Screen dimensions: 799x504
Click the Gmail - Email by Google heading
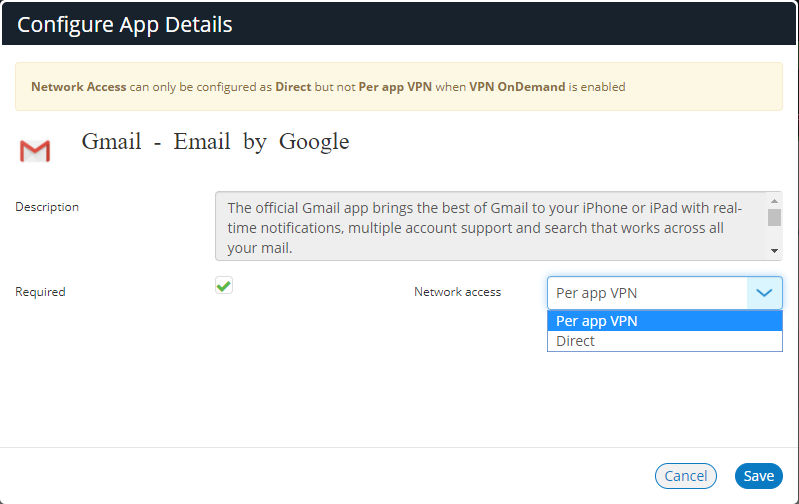[215, 142]
